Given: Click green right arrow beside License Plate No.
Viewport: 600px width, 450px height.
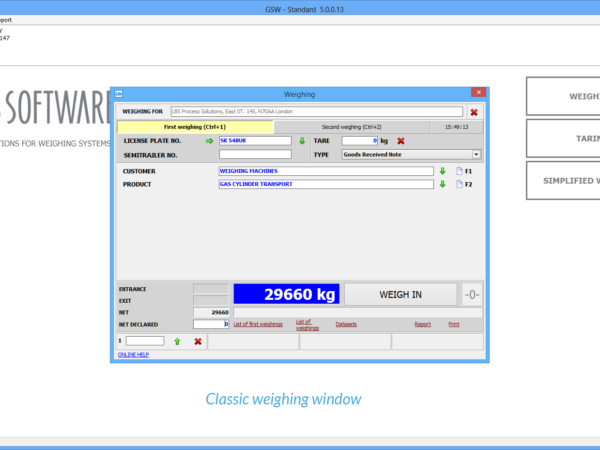Looking at the screenshot, I should [x=209, y=141].
